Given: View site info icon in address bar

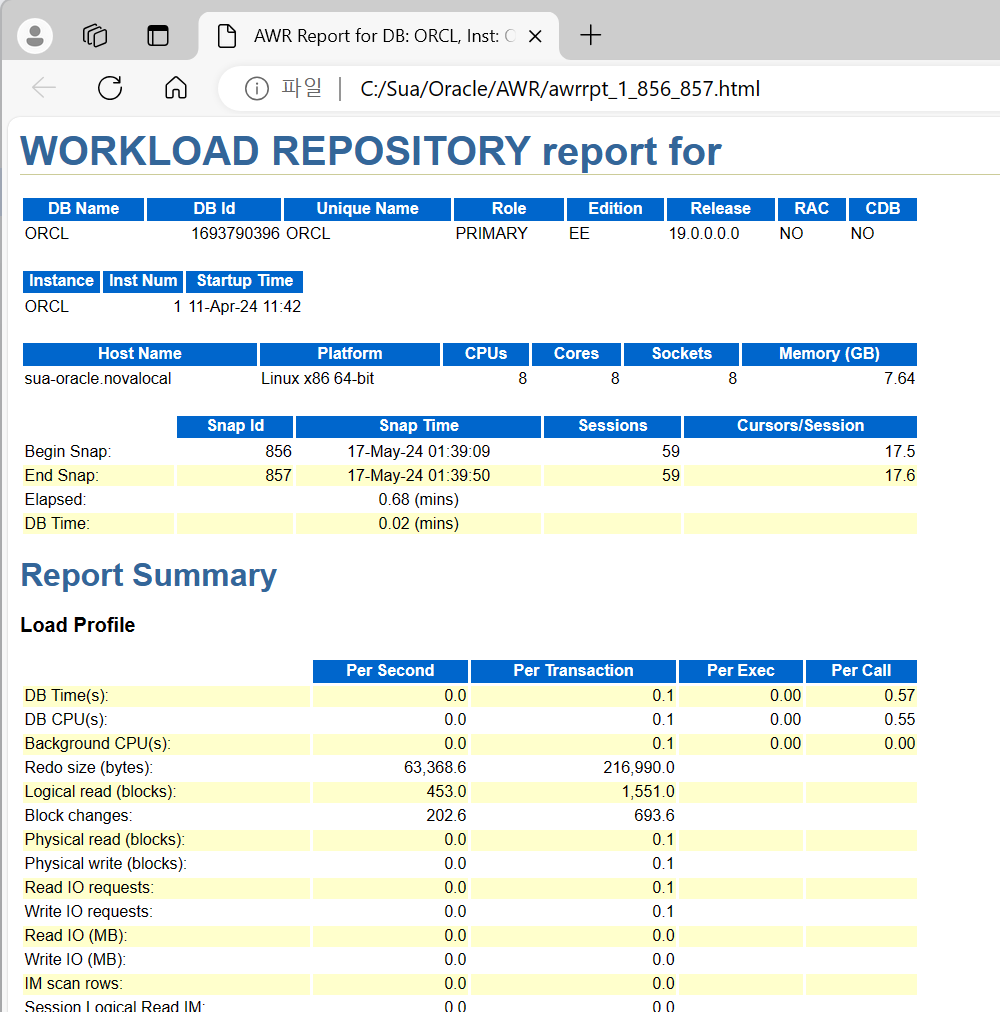Looking at the screenshot, I should 256,88.
